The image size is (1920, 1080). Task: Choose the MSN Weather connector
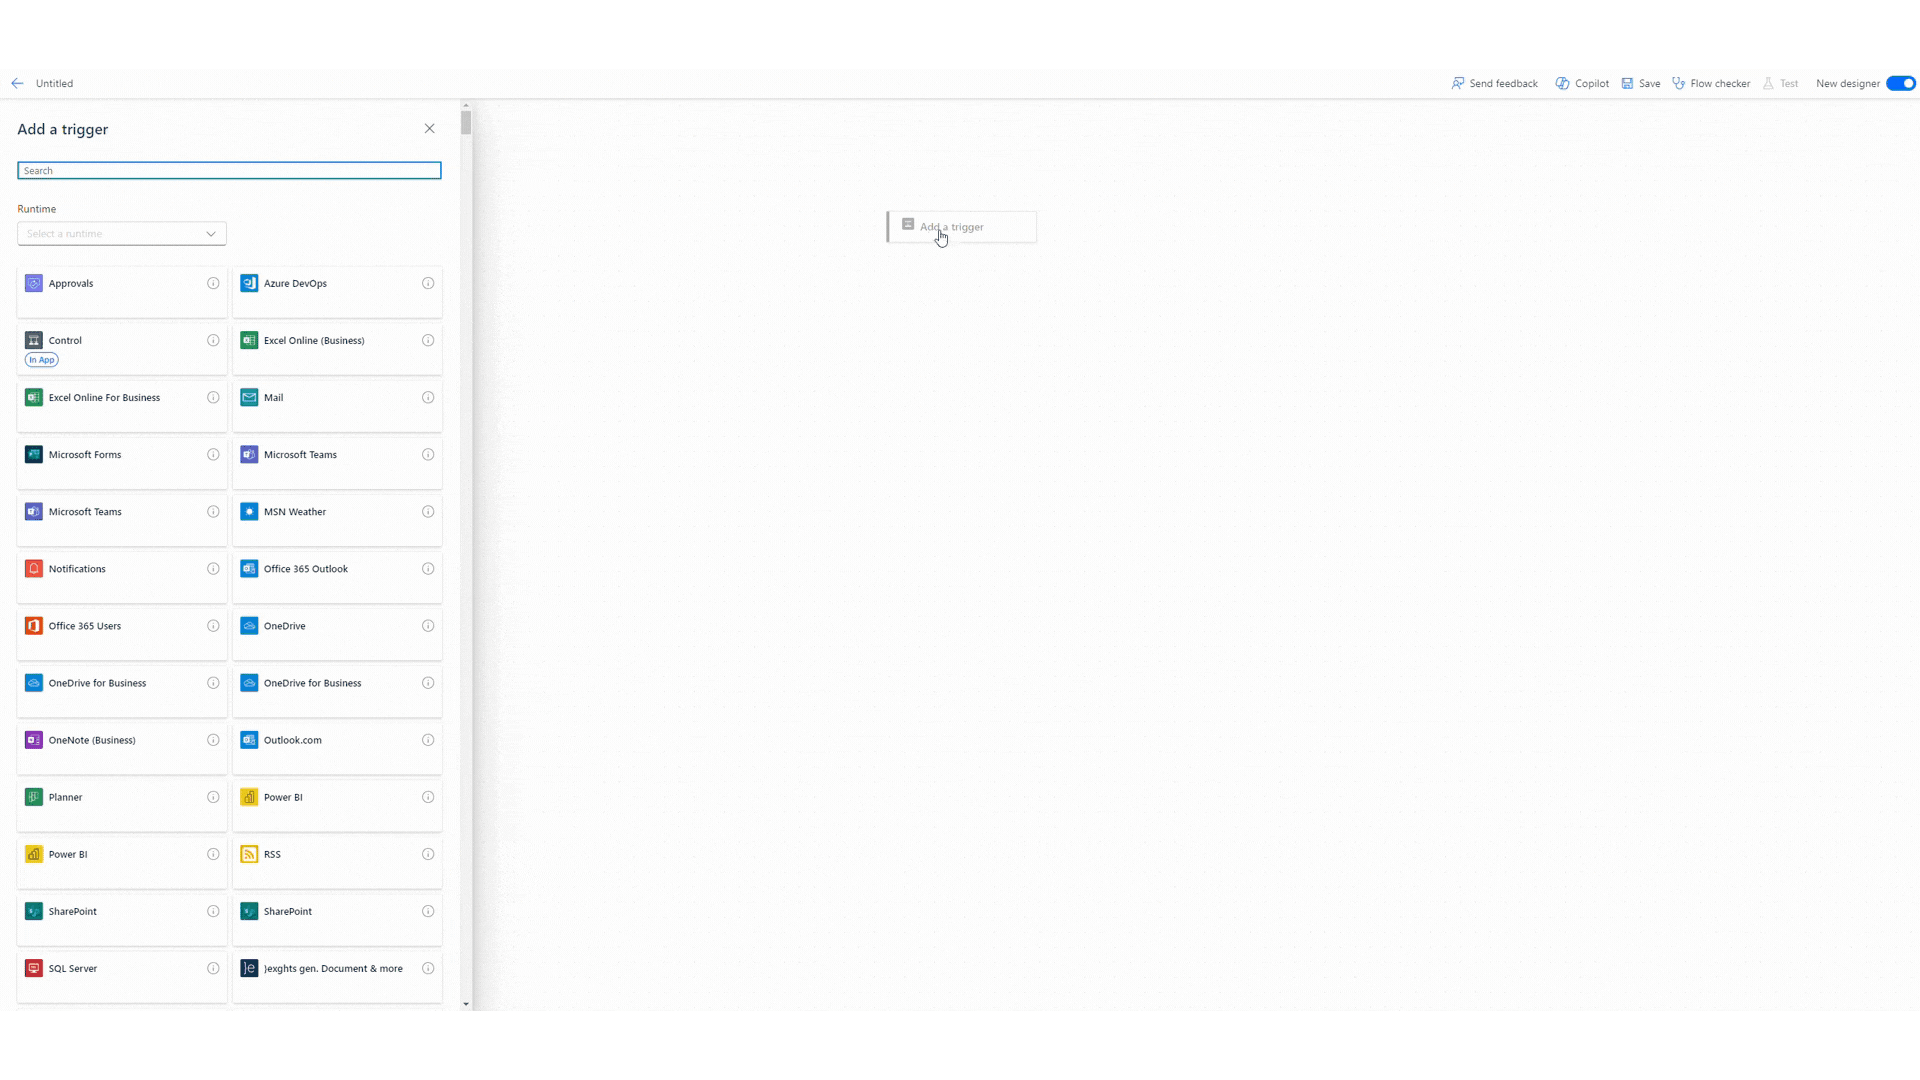tap(337, 520)
